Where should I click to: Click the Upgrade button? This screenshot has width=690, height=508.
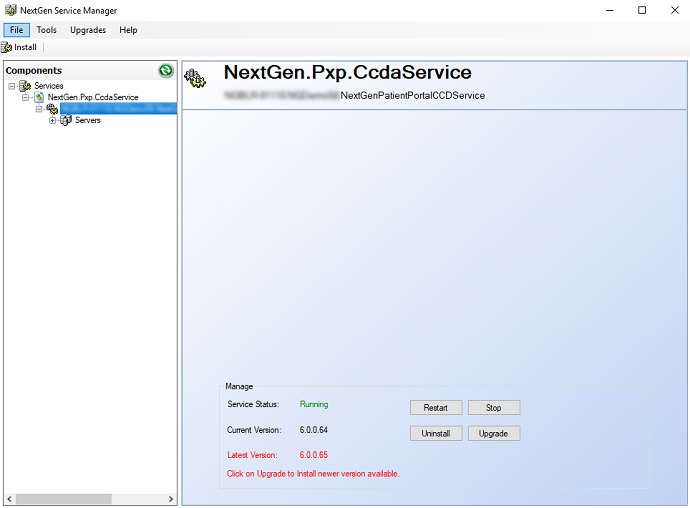[494, 434]
